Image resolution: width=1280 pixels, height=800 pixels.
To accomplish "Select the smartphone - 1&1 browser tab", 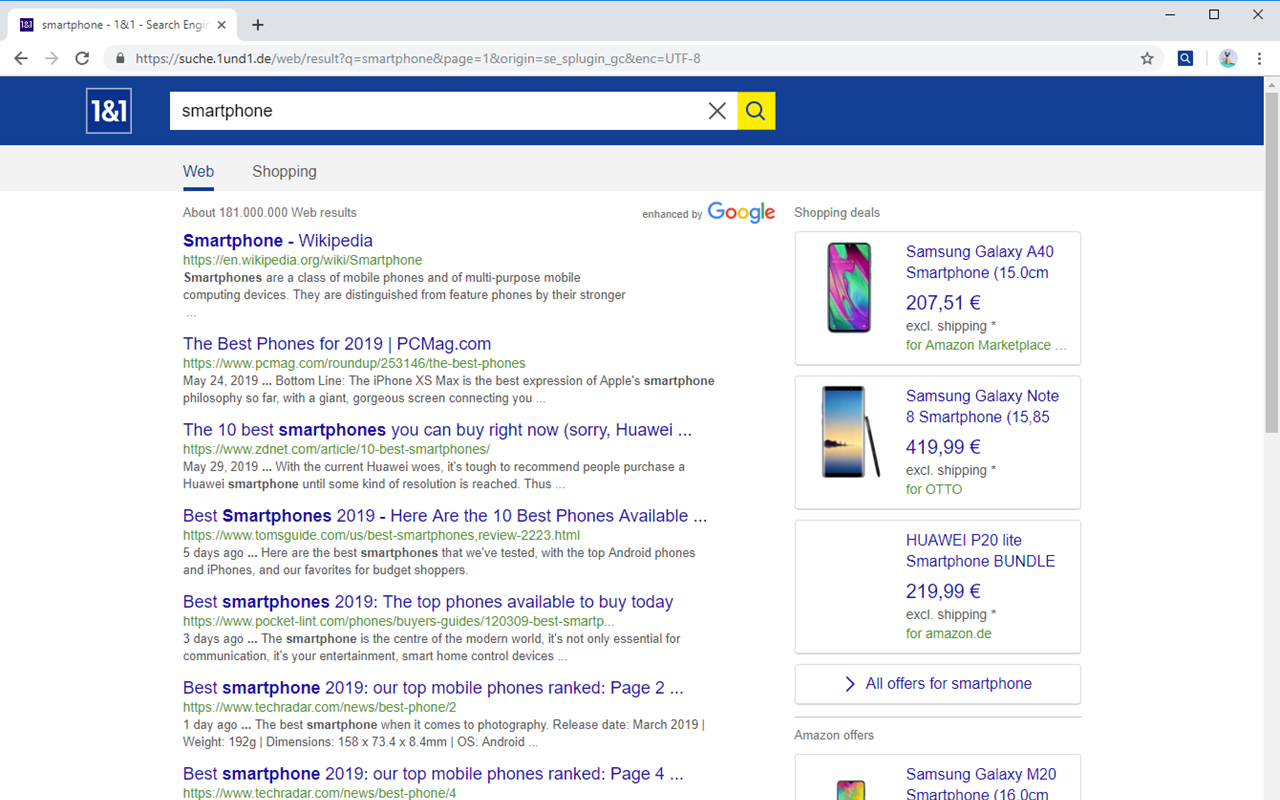I will pyautogui.click(x=122, y=25).
